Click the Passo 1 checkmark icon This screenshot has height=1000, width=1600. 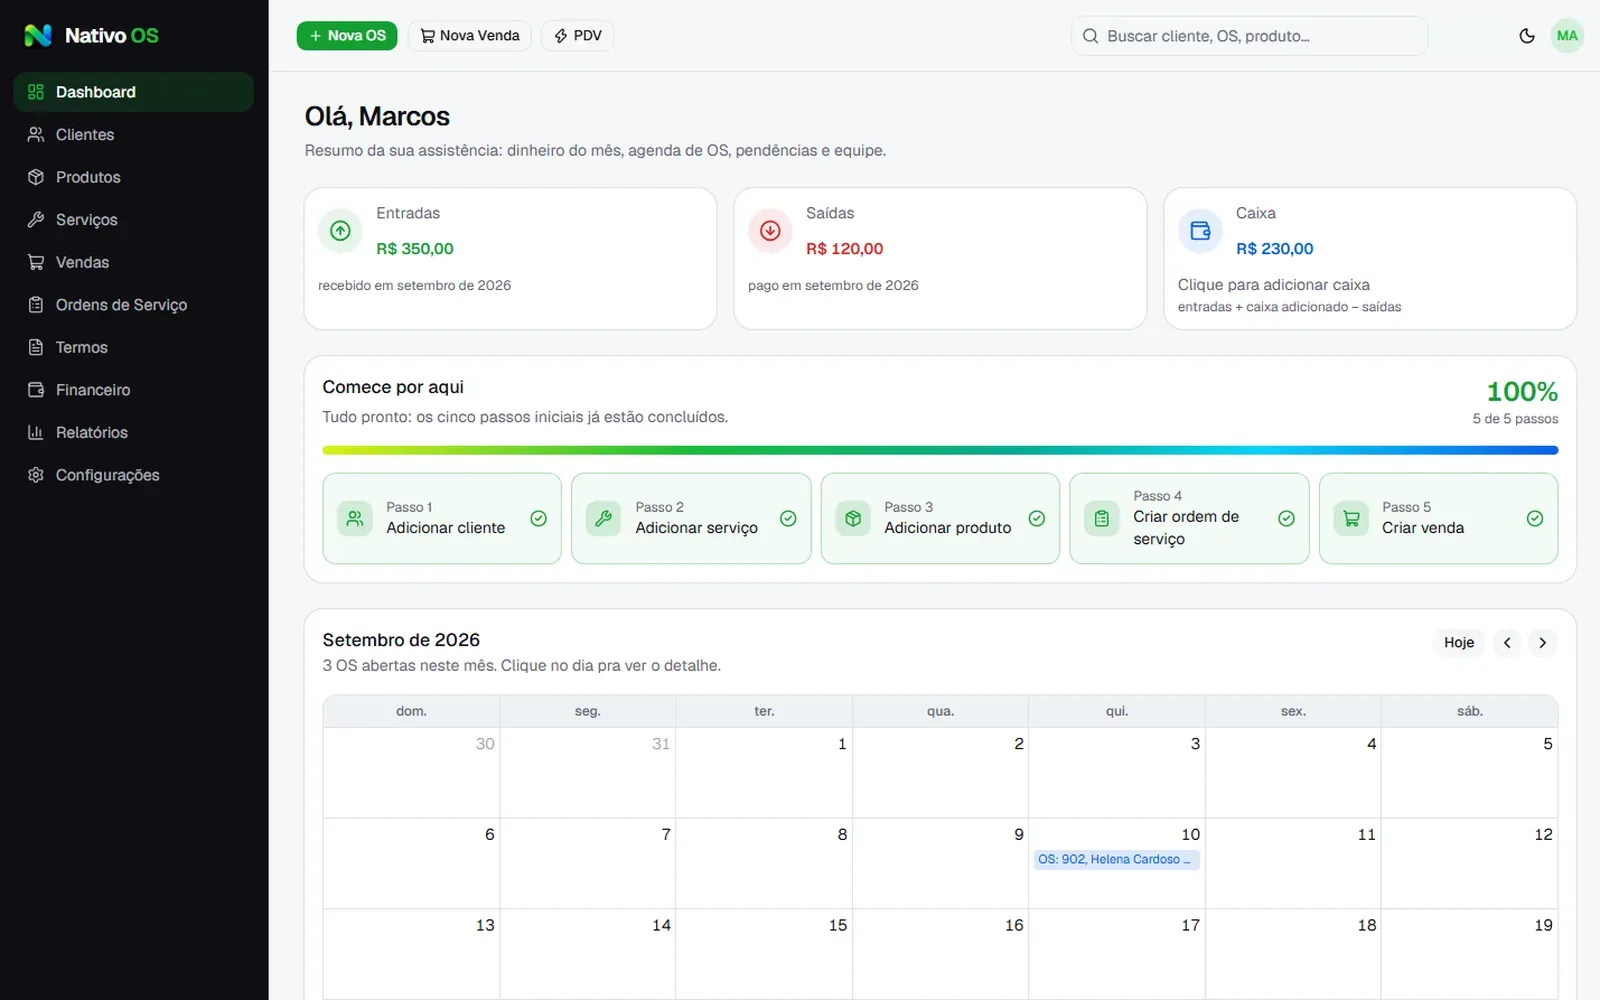click(538, 518)
